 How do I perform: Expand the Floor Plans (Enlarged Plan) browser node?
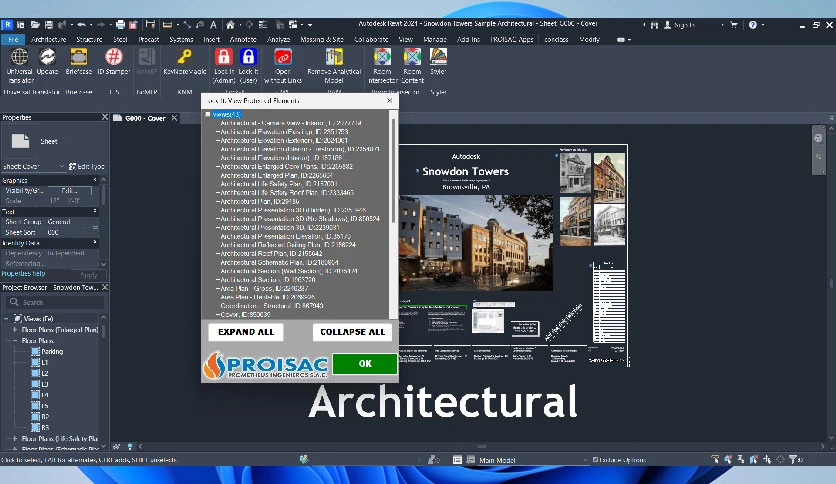coord(15,329)
